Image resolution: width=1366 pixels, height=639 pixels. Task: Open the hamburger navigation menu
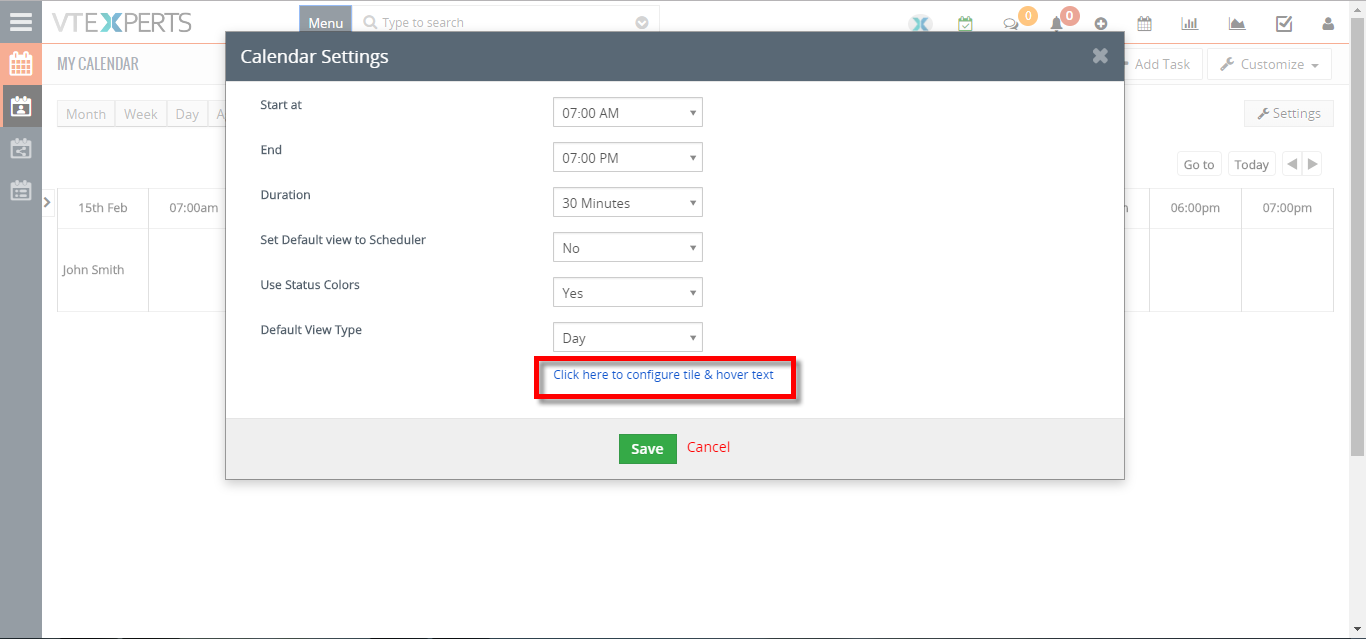pos(20,21)
